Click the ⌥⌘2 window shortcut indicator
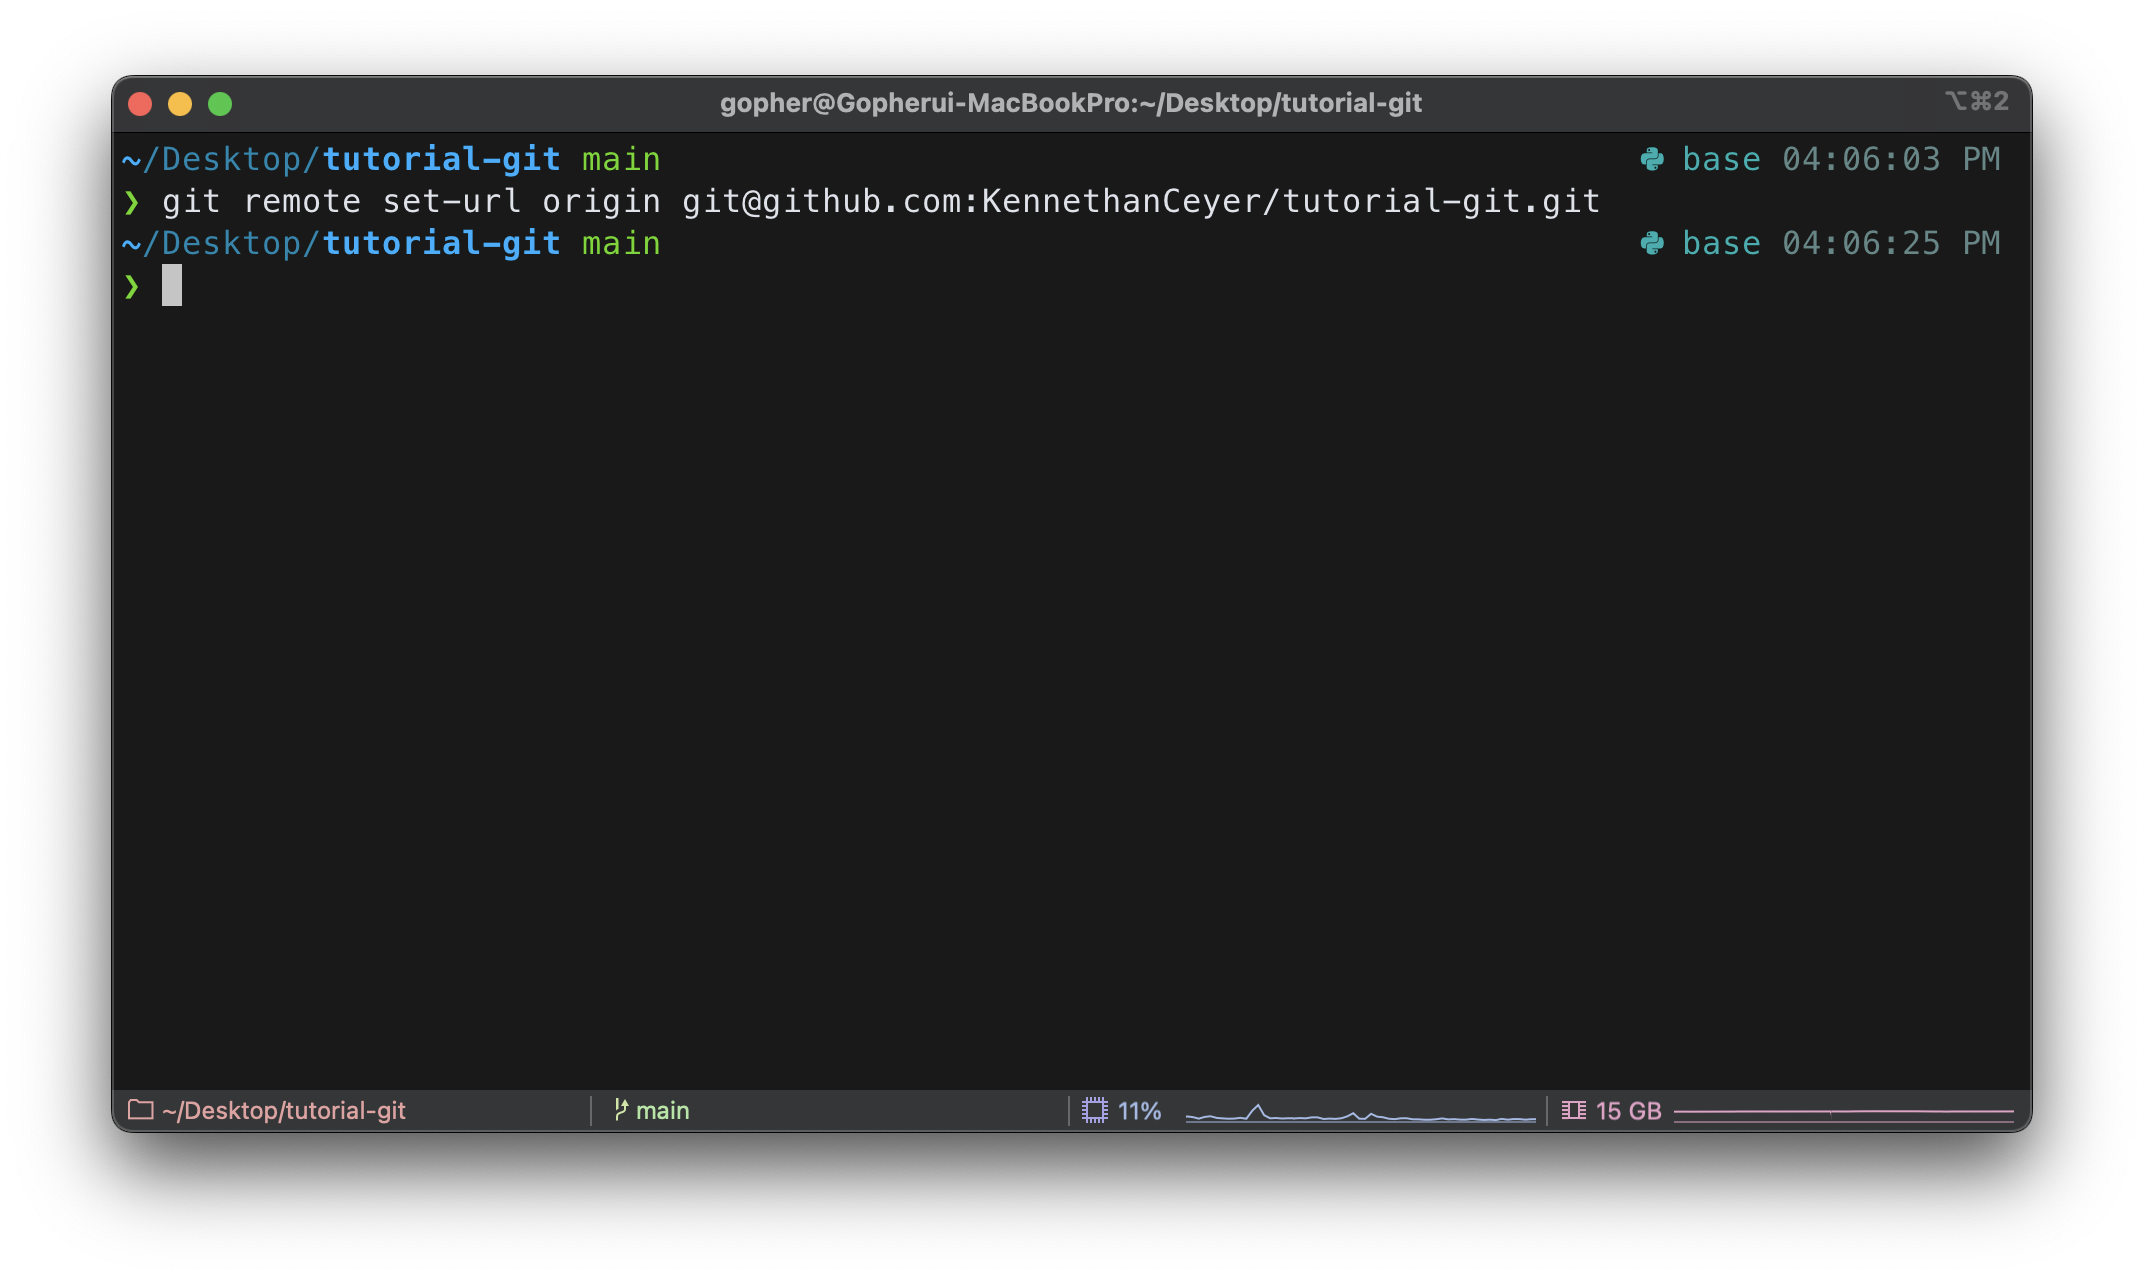Screen dimensions: 2144x1280 [1976, 101]
